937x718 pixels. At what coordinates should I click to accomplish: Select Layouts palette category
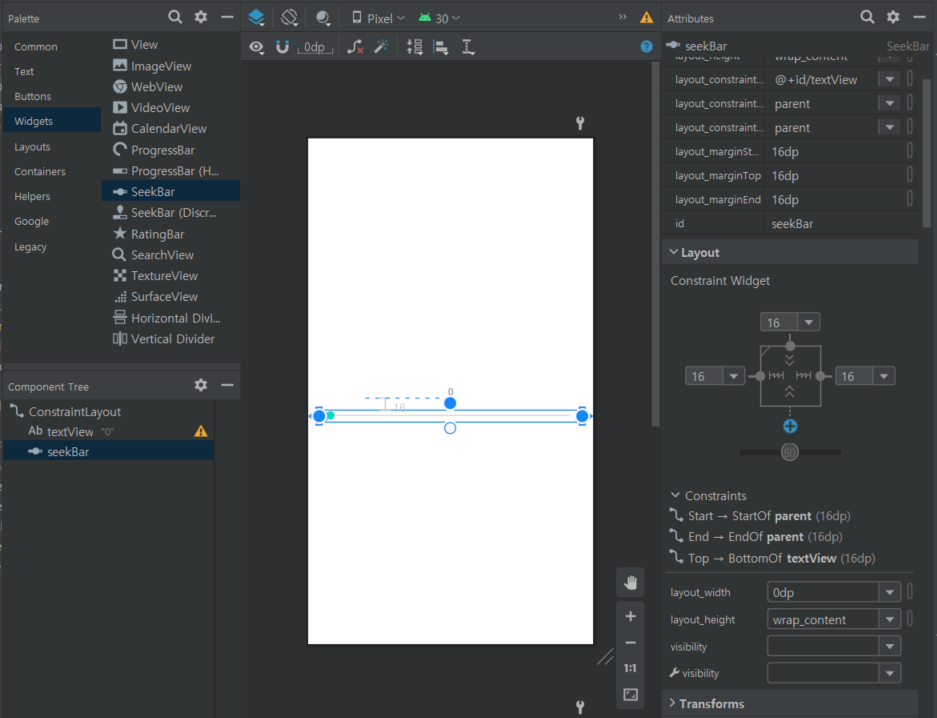32,147
